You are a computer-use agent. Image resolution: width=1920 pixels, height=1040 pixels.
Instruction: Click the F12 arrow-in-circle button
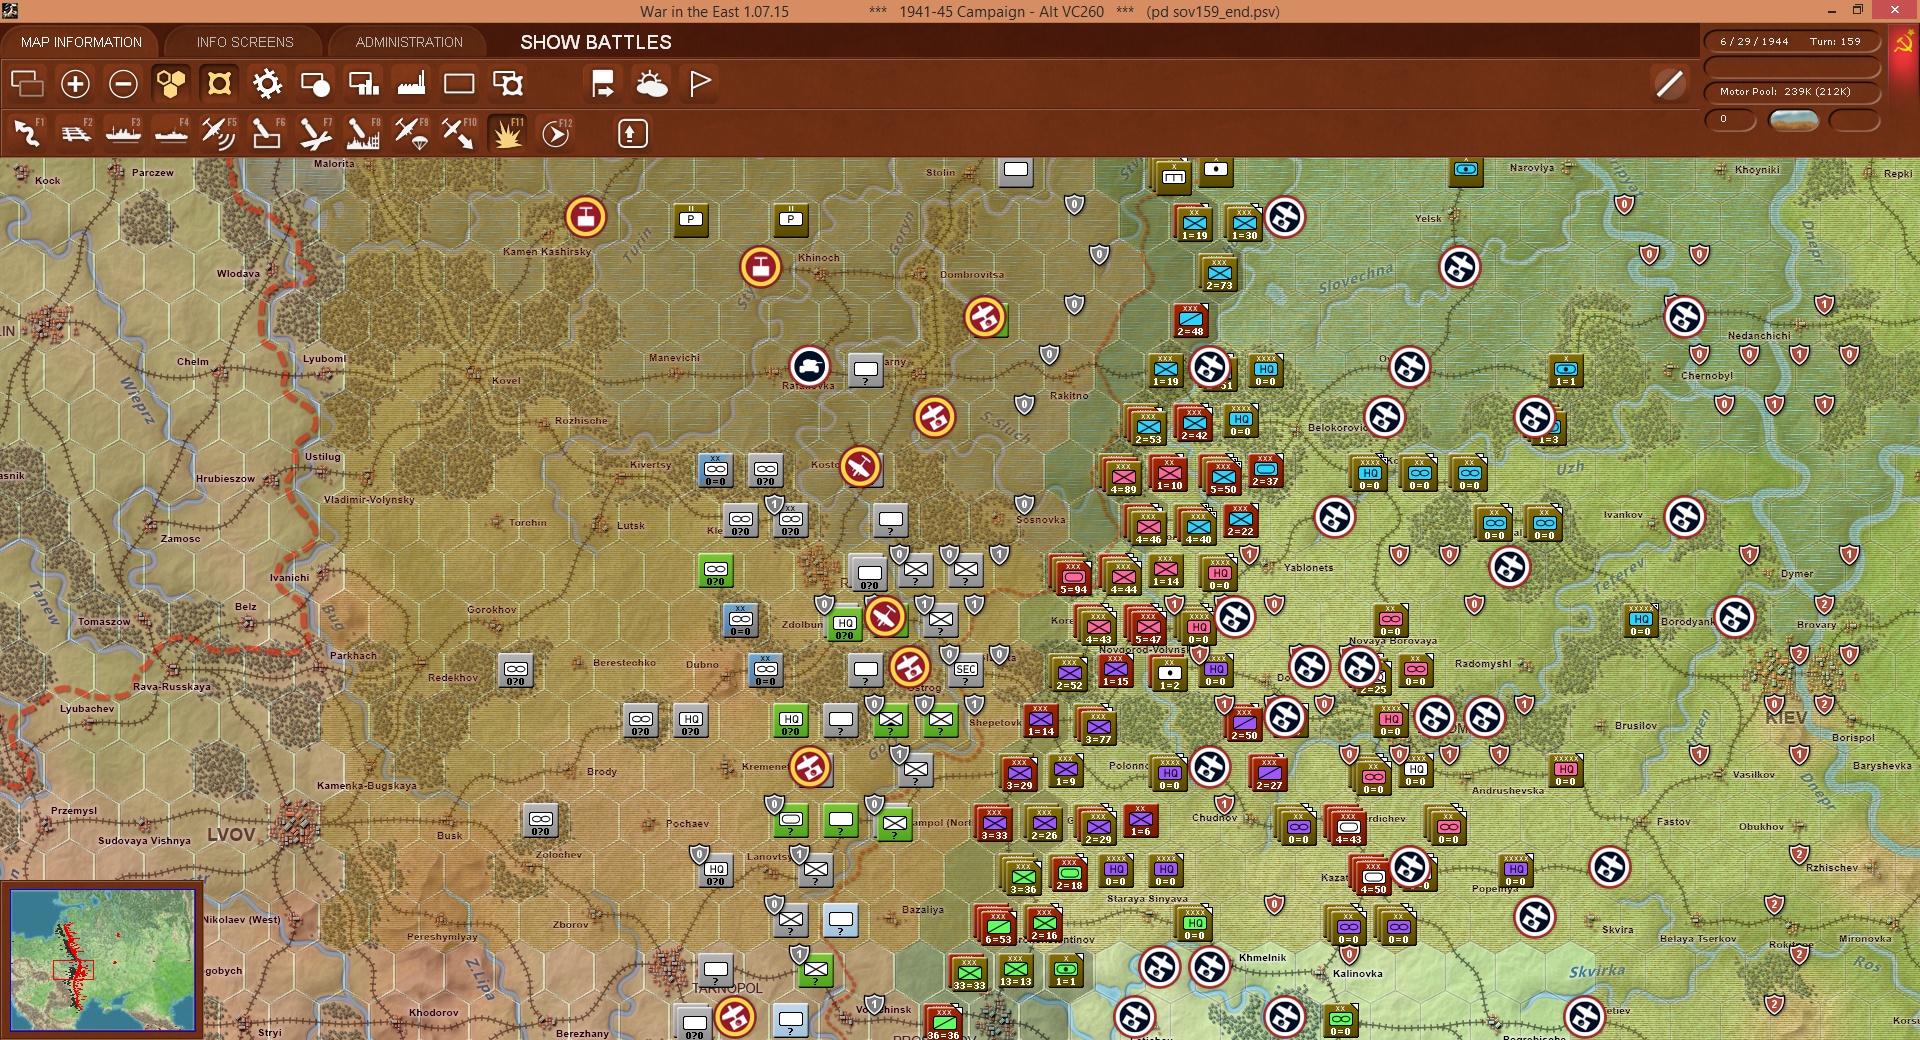556,133
